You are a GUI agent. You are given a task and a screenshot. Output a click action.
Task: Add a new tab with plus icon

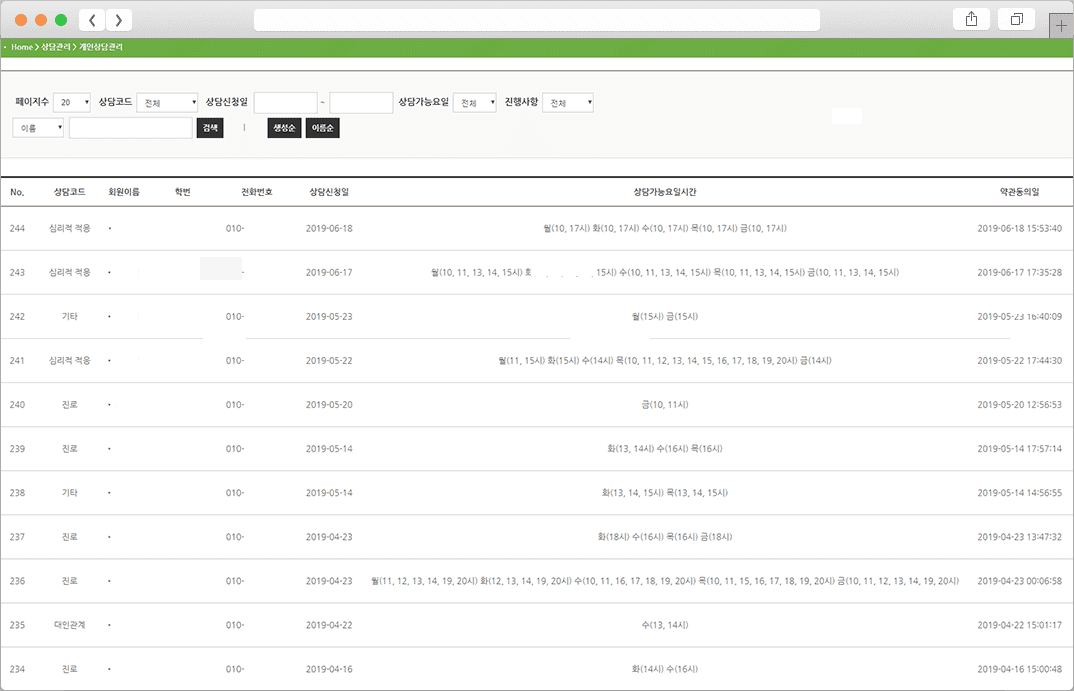[1061, 26]
